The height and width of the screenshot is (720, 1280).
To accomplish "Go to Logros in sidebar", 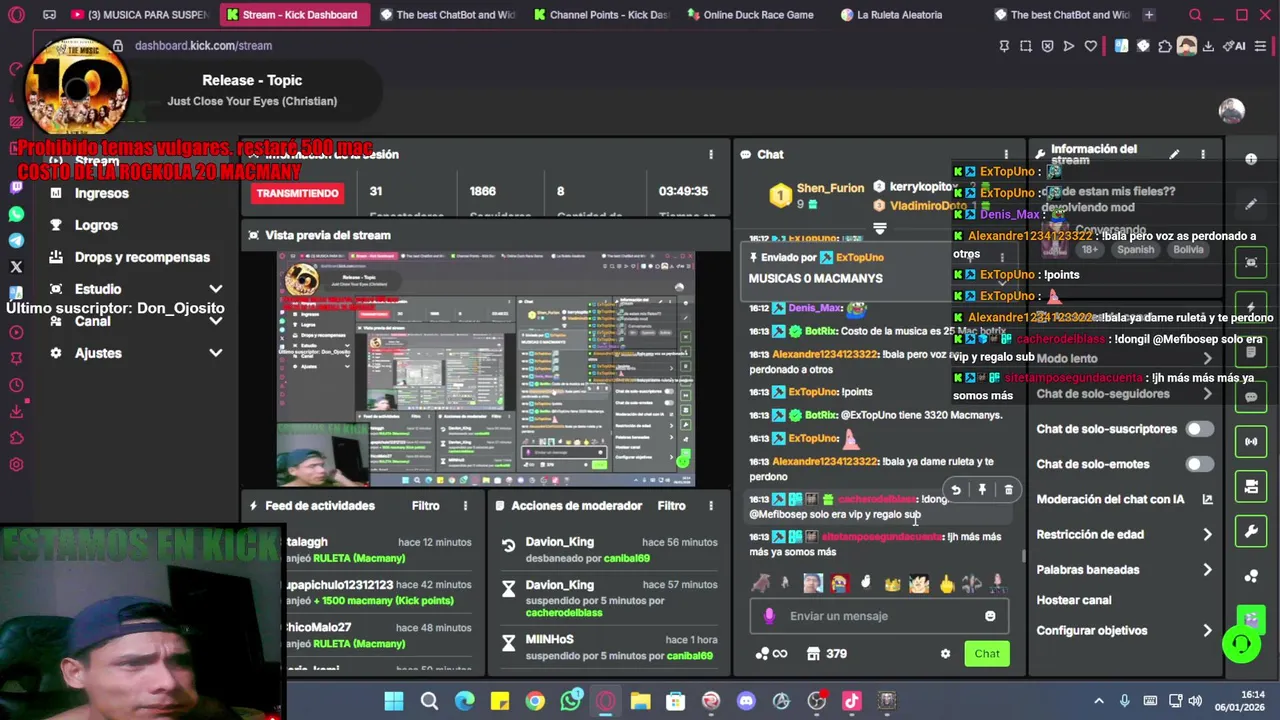I will (x=96, y=225).
